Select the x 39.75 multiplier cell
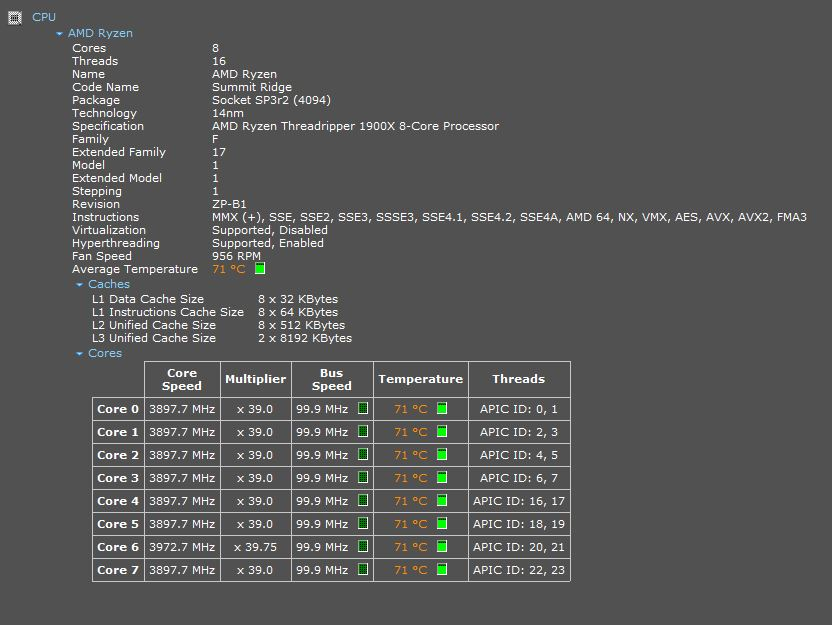This screenshot has height=625, width=832. 256,547
